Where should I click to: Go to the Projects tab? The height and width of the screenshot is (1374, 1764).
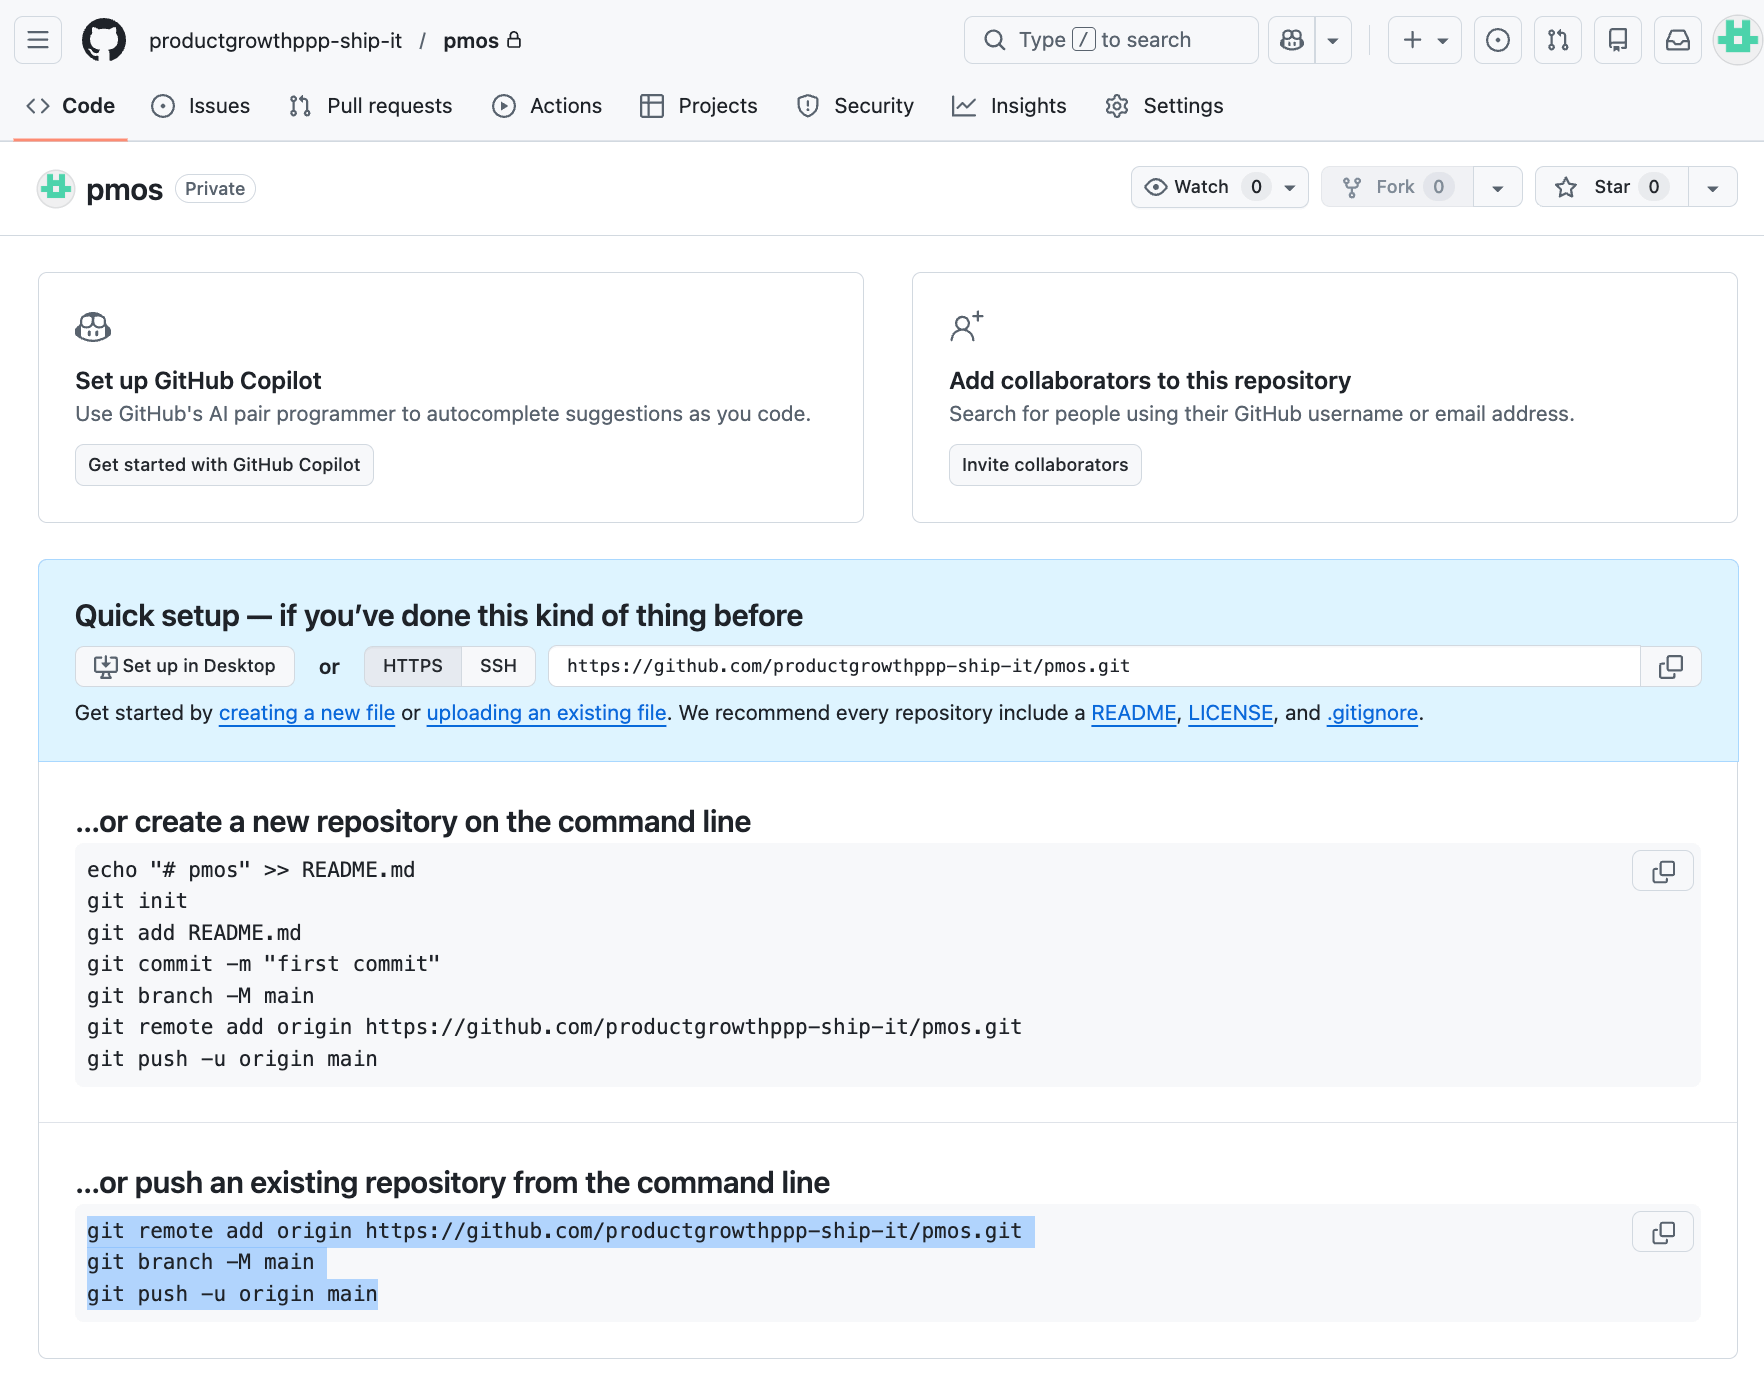(699, 106)
